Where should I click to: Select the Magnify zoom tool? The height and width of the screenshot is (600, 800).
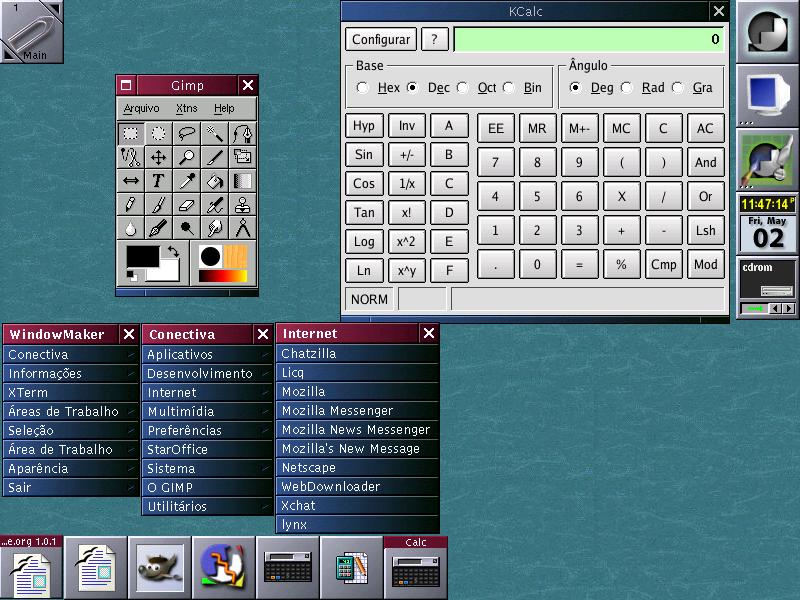pos(186,157)
